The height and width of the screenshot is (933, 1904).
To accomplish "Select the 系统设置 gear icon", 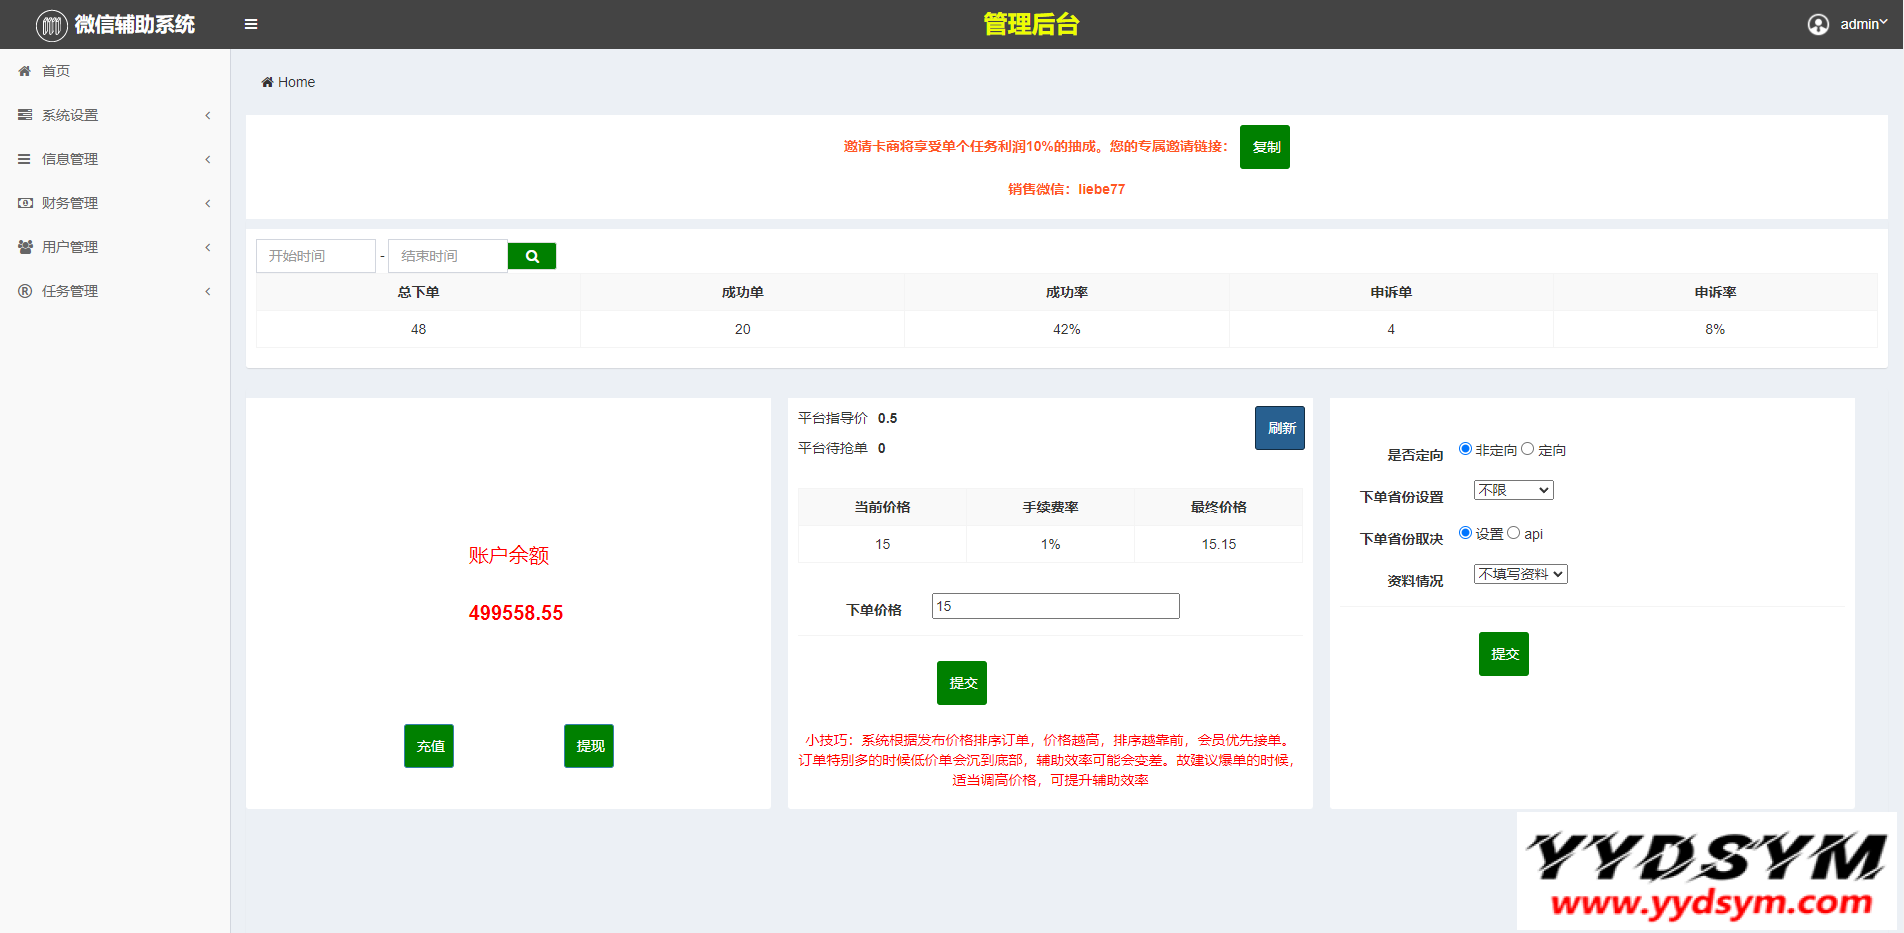I will pyautogui.click(x=24, y=115).
